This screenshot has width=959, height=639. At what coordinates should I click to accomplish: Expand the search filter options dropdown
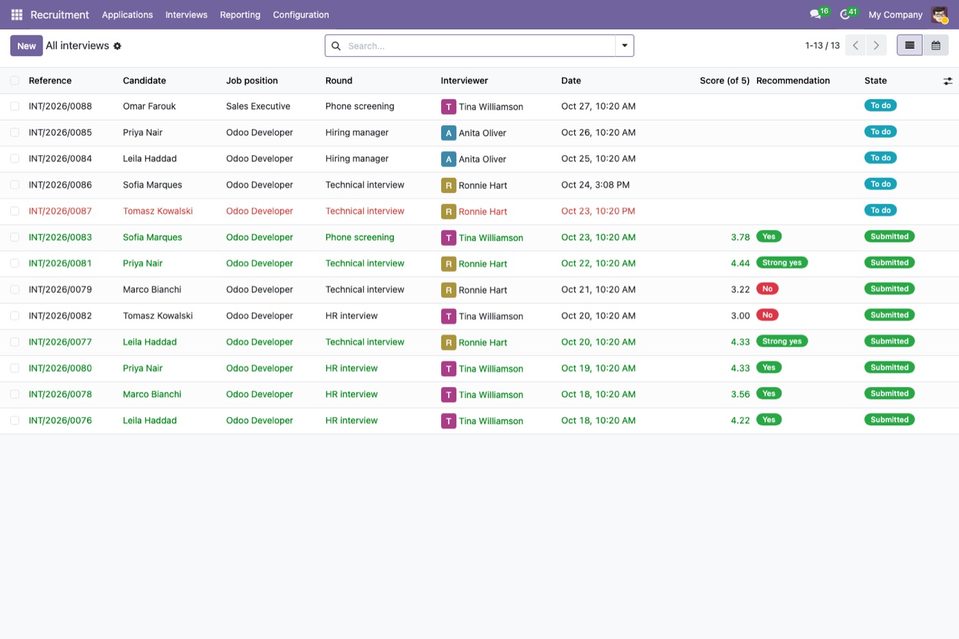point(624,46)
